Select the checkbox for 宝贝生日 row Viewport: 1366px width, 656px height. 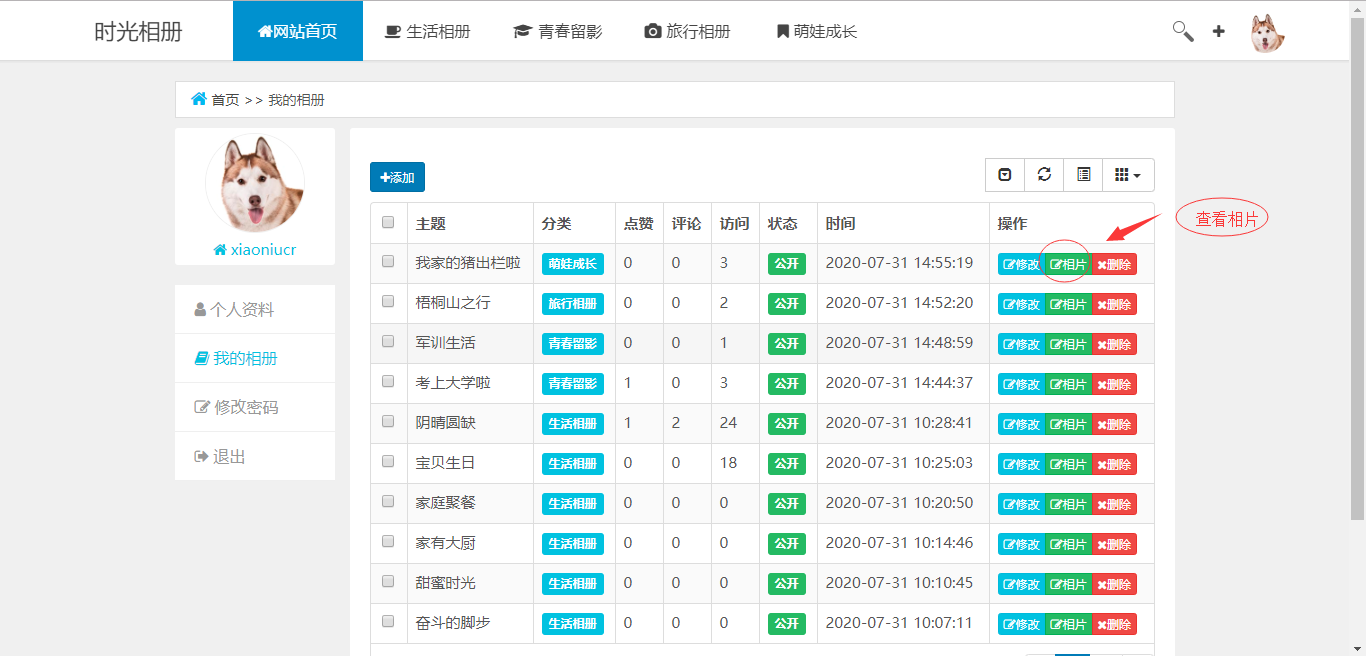388,461
